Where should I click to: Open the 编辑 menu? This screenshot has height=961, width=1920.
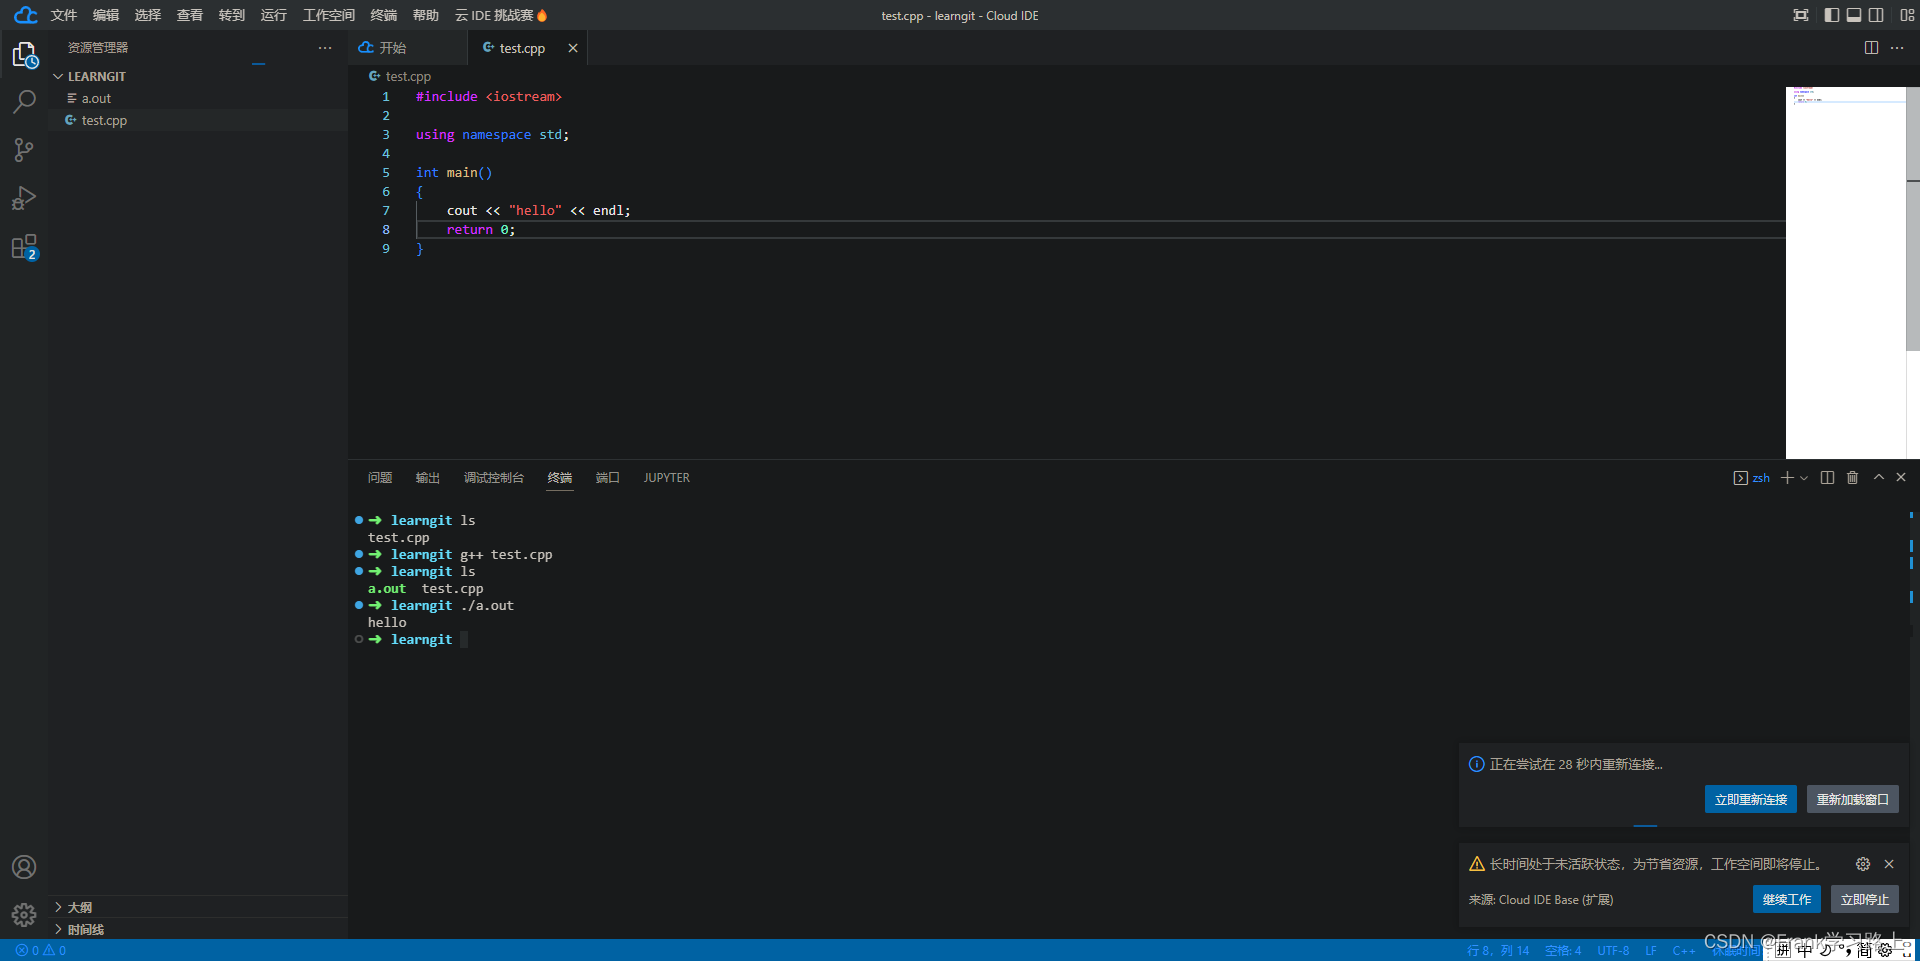point(106,15)
